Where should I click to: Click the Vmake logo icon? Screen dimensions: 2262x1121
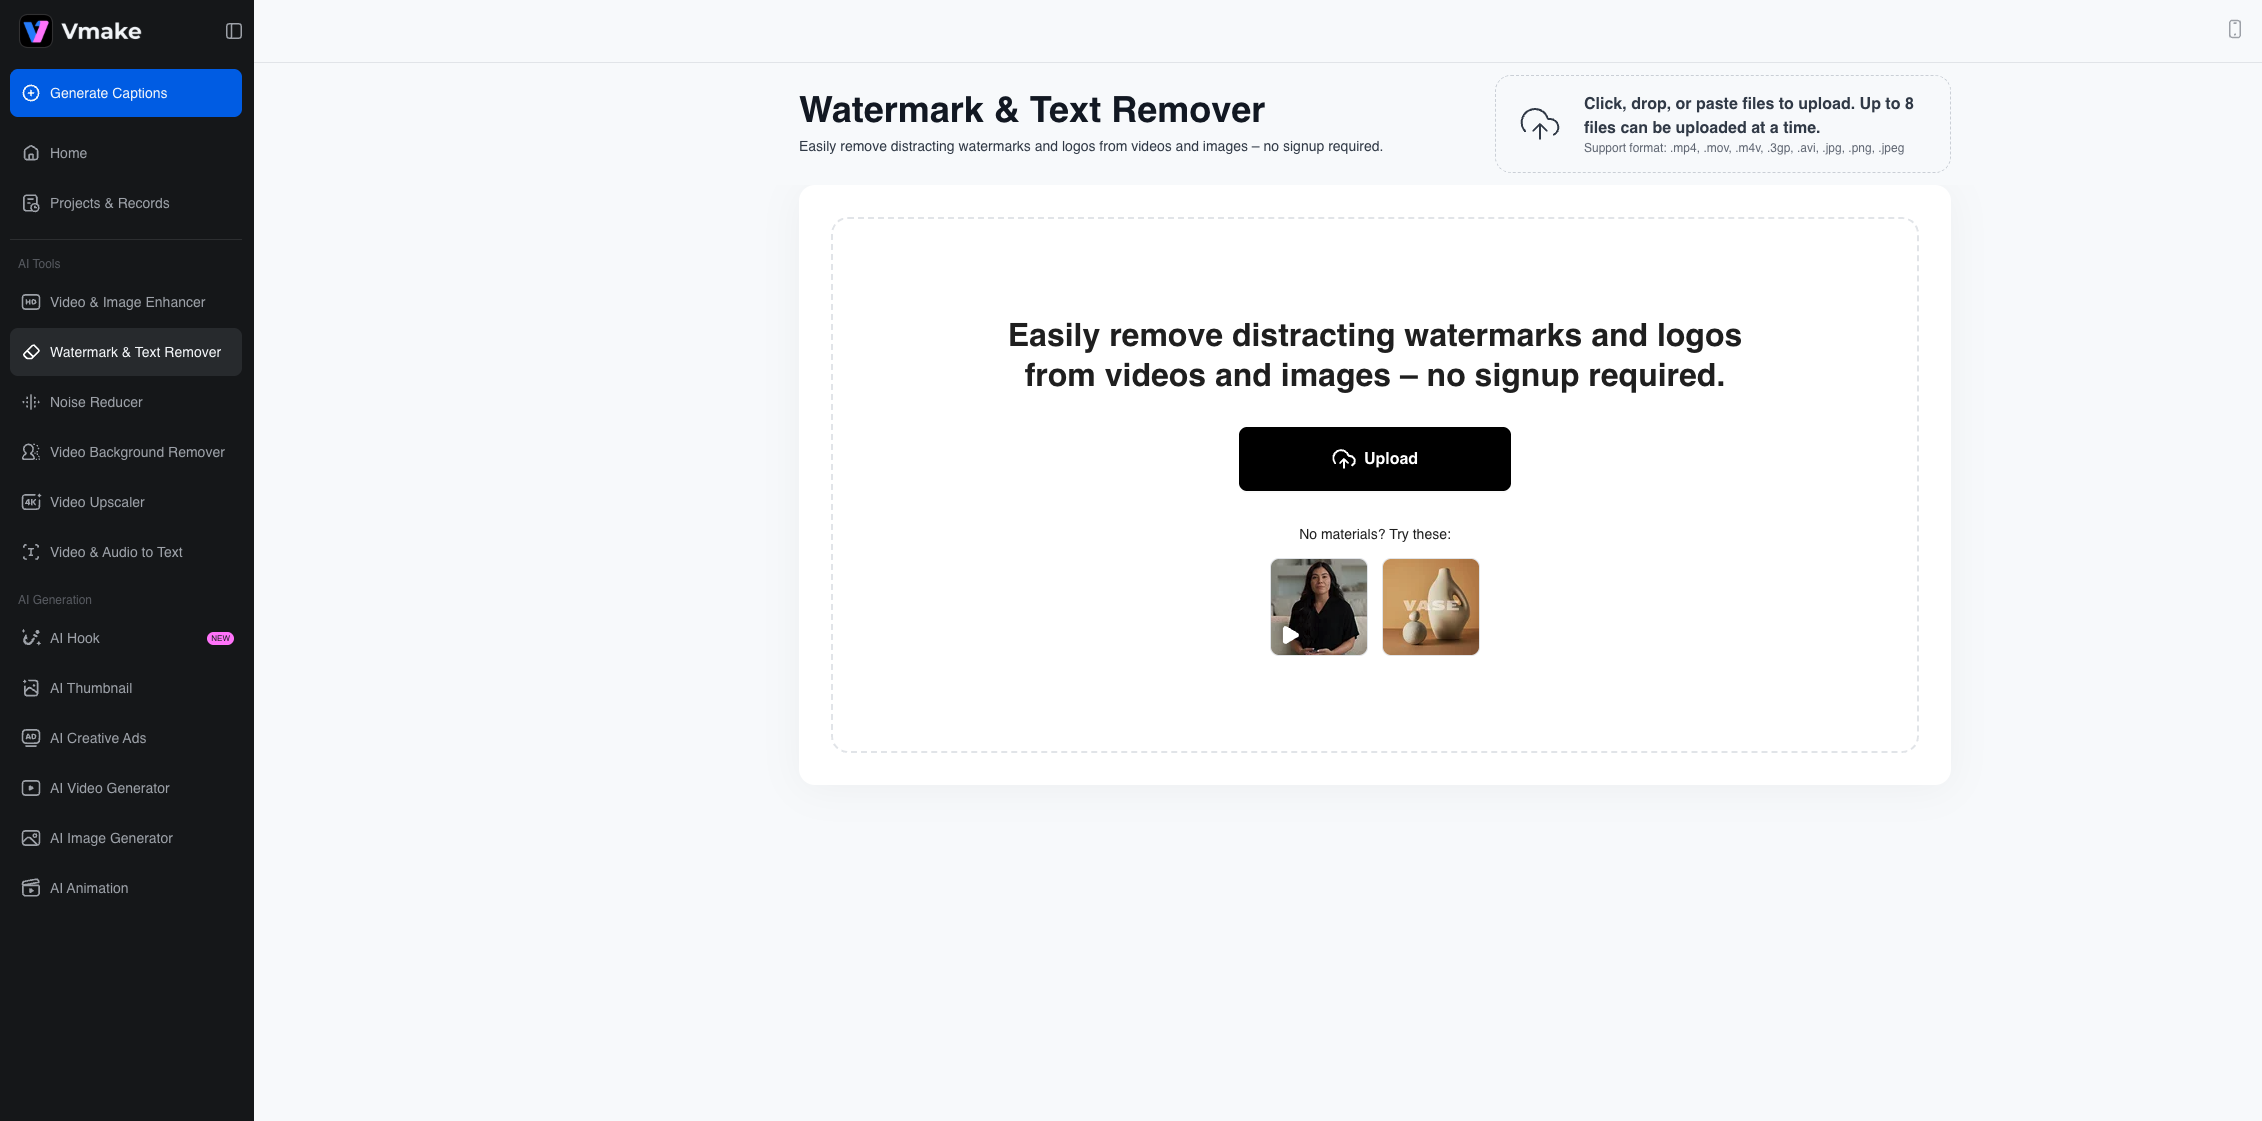36,31
